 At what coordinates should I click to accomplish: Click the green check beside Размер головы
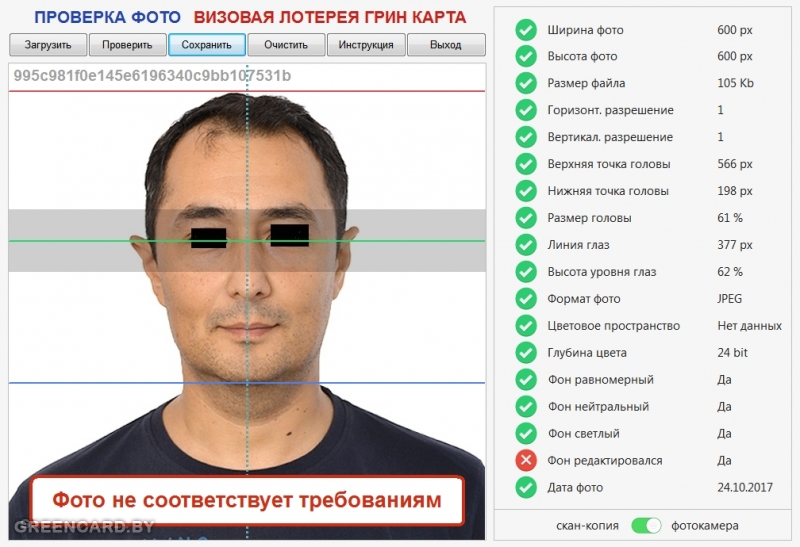pos(526,218)
